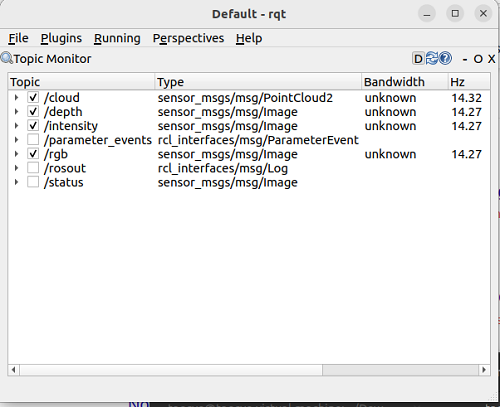Expand the /rosout topic tree row
This screenshot has height=407, width=500.
click(16, 168)
